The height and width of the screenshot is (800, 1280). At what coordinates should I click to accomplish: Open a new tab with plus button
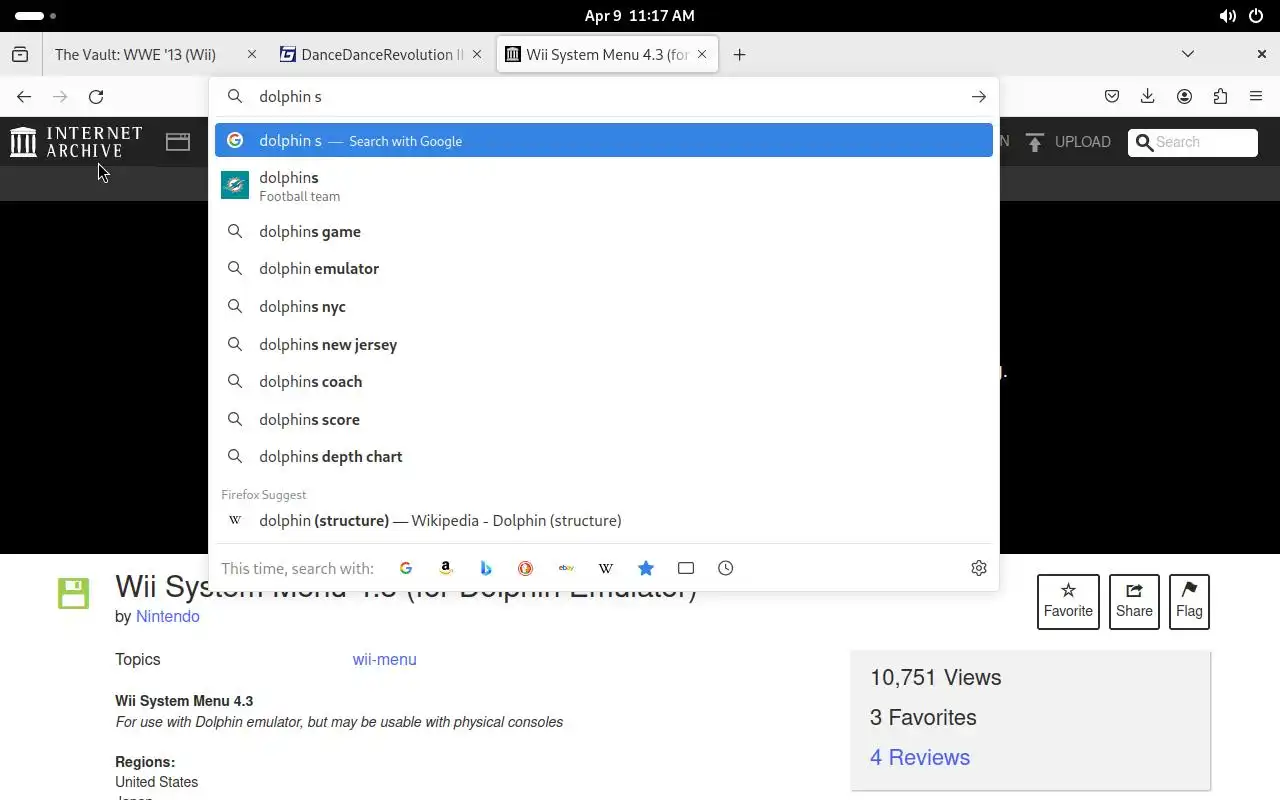[x=739, y=55]
